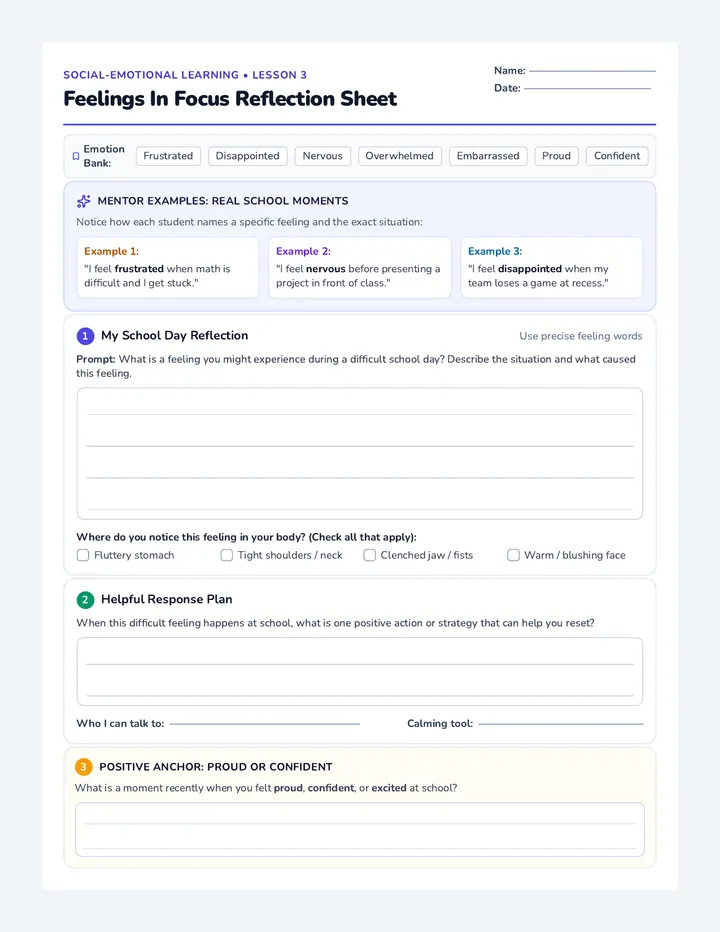The width and height of the screenshot is (720, 932).
Task: Choose the Nervous emotion chip
Action: (322, 156)
